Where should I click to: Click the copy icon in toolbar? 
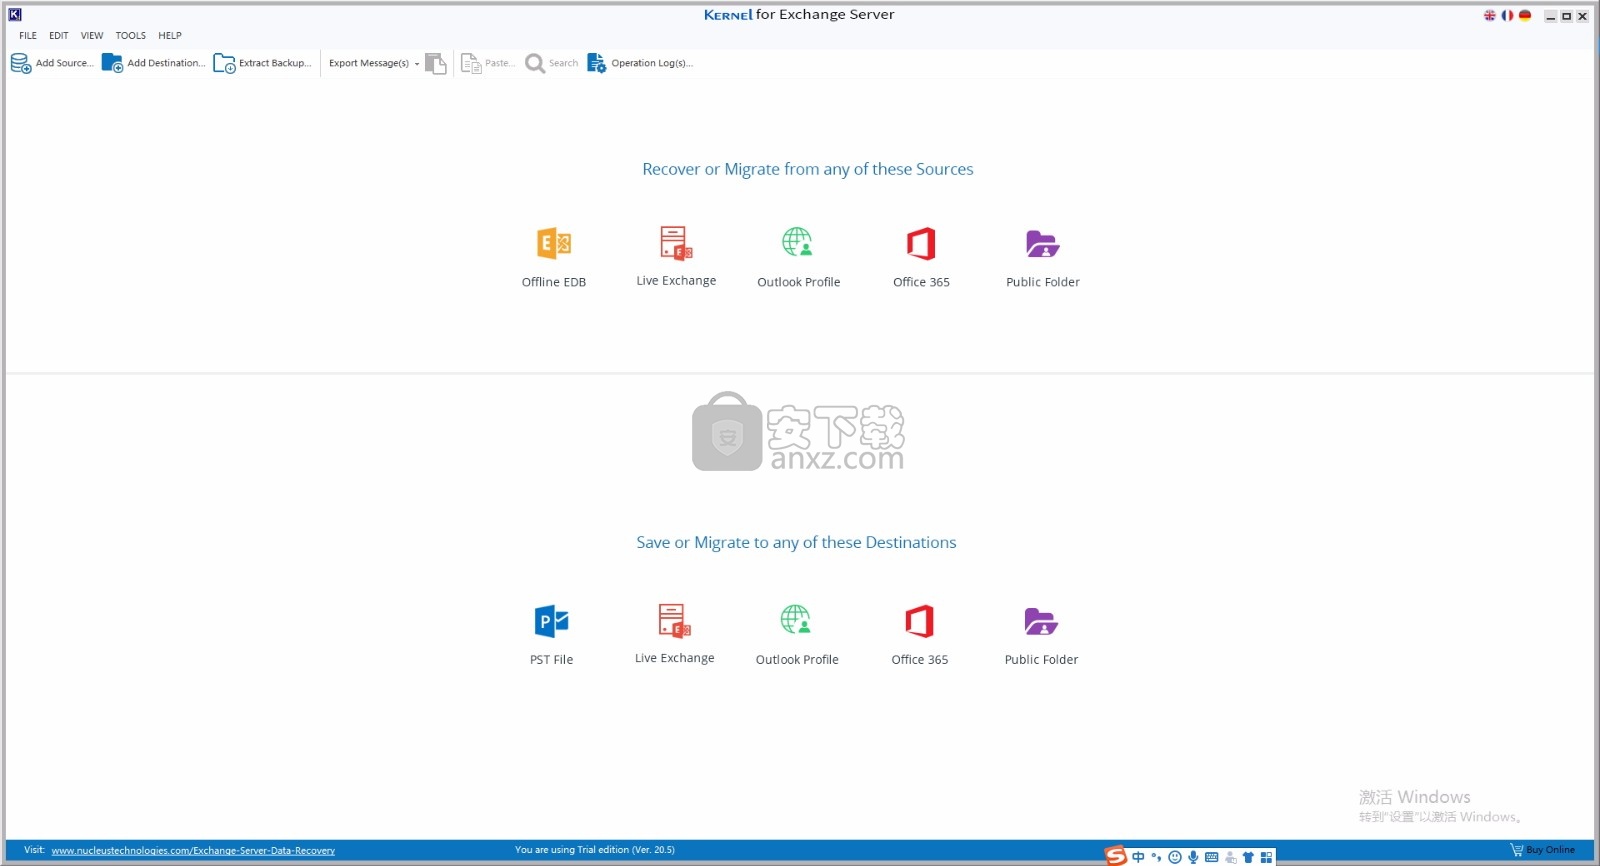click(x=435, y=63)
